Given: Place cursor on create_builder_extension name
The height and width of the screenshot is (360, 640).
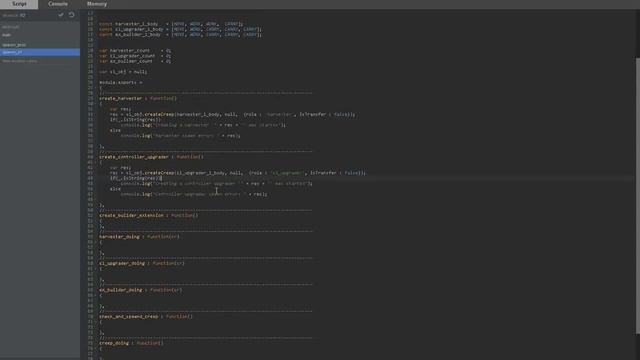Looking at the screenshot, I should [131, 215].
